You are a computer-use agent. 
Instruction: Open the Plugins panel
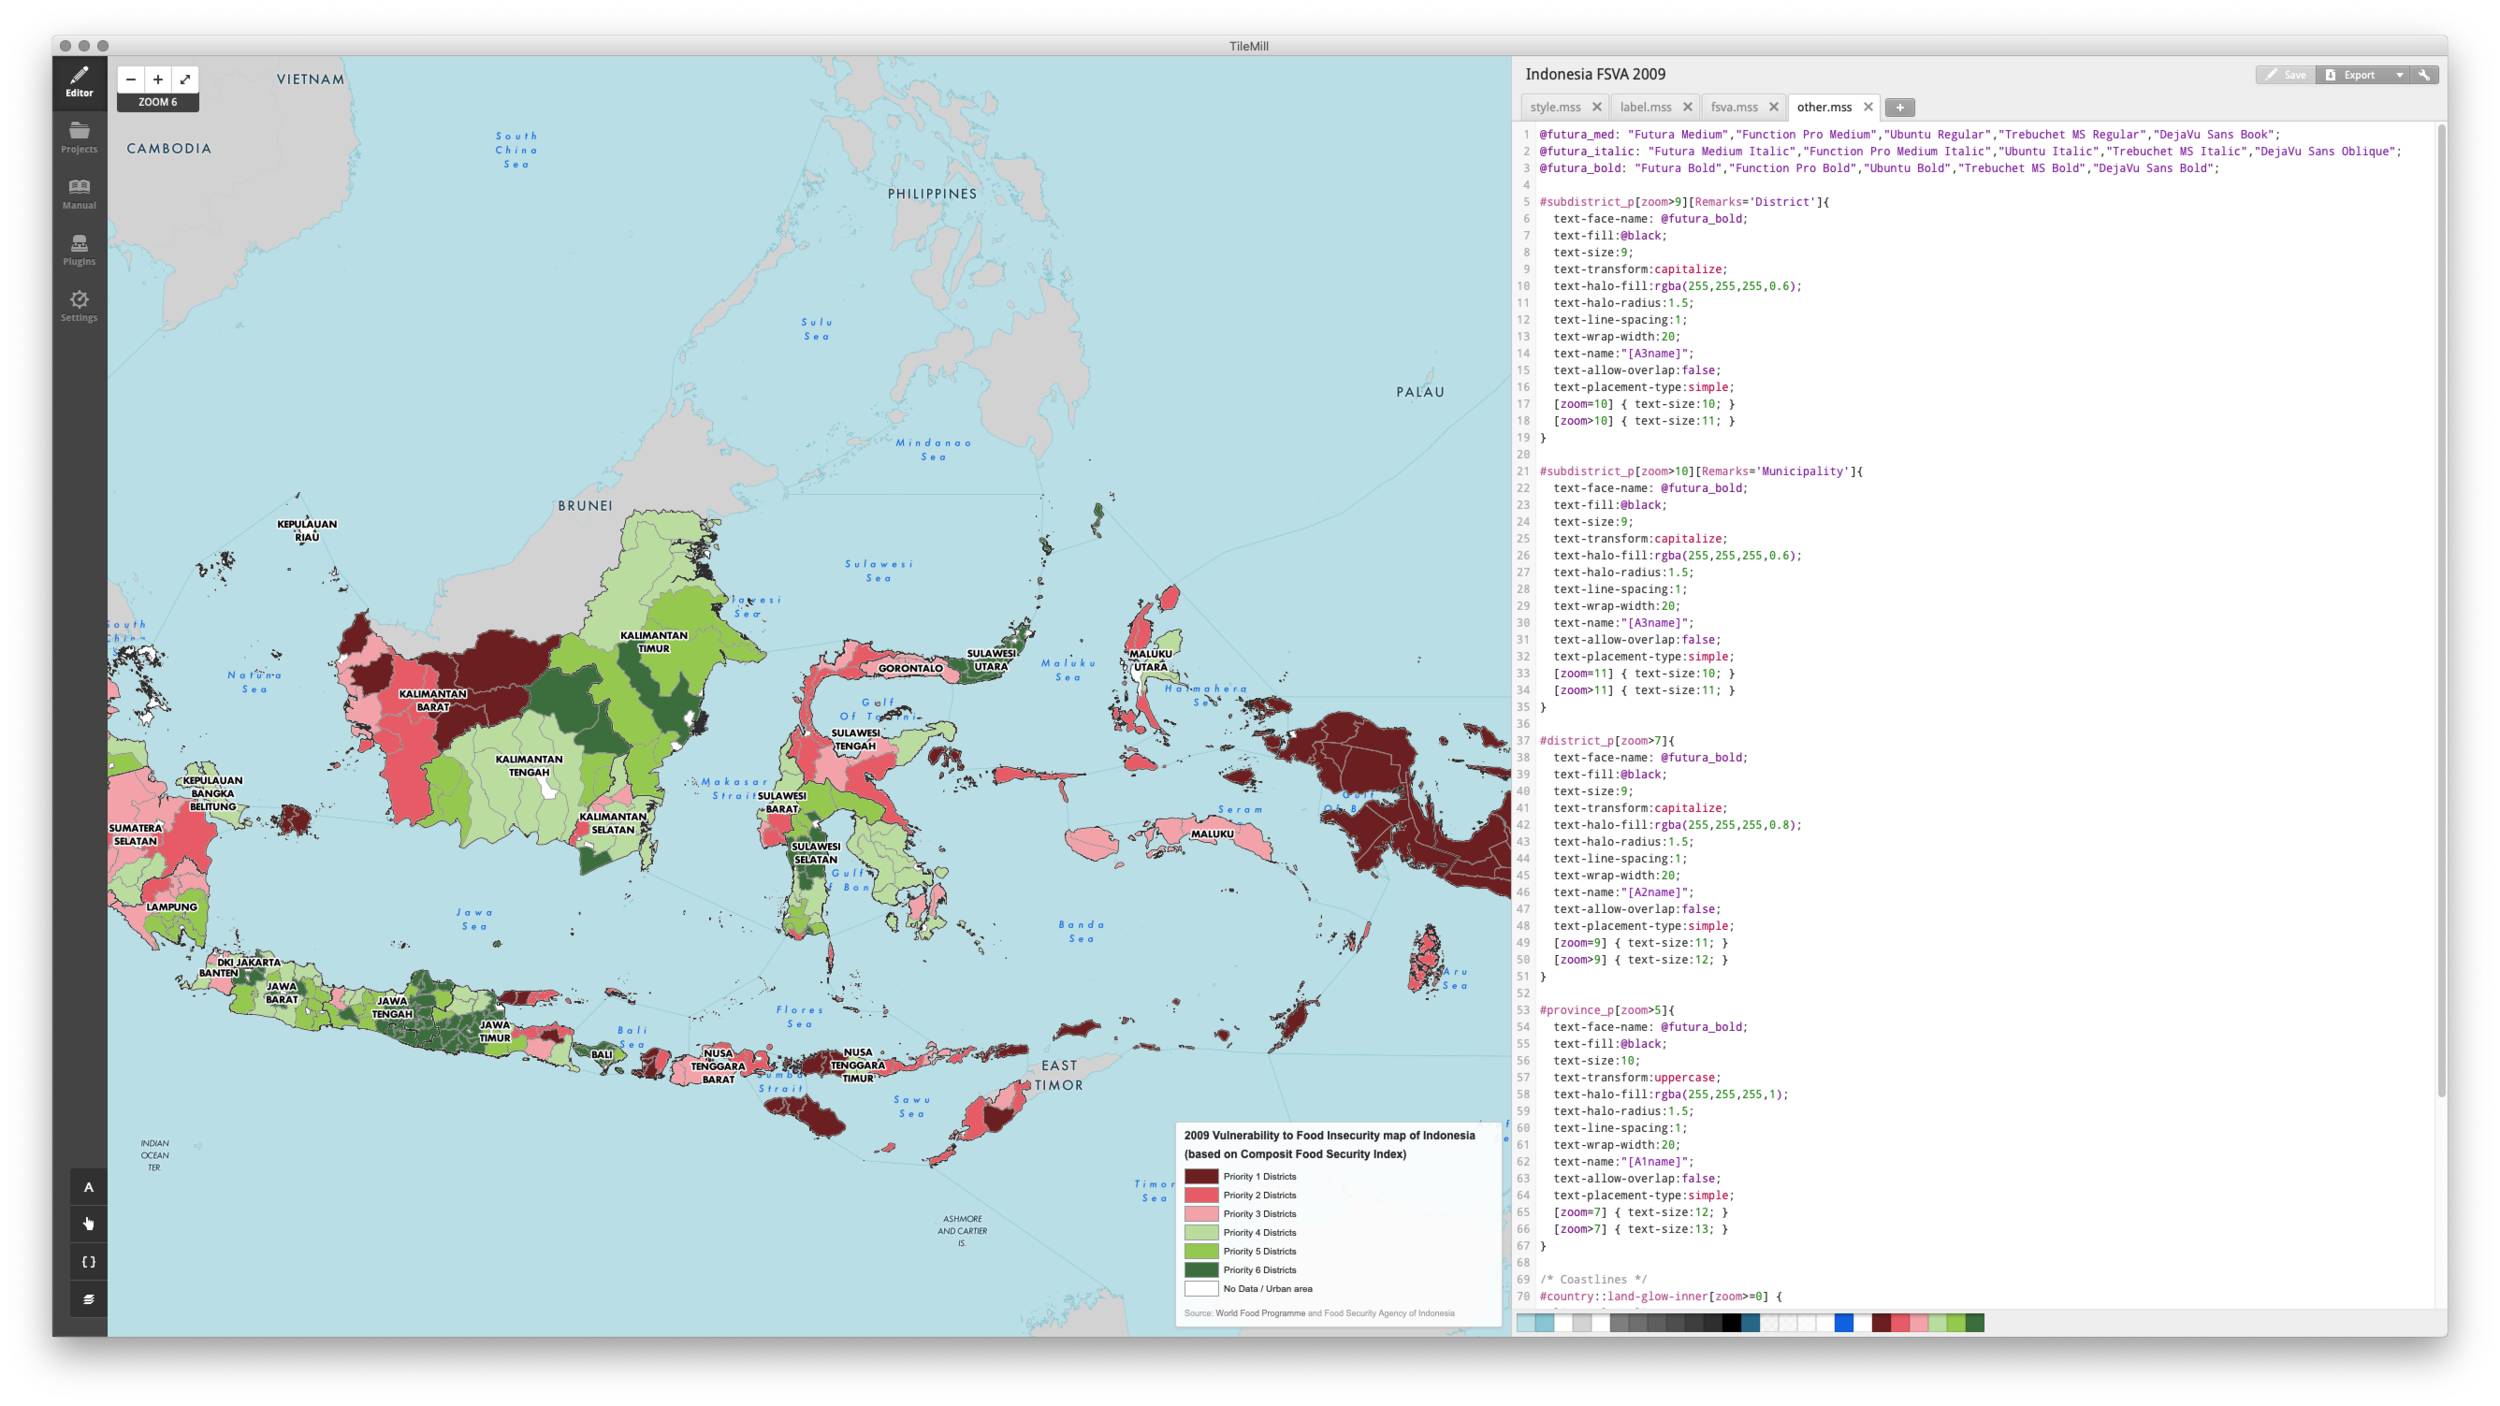79,249
